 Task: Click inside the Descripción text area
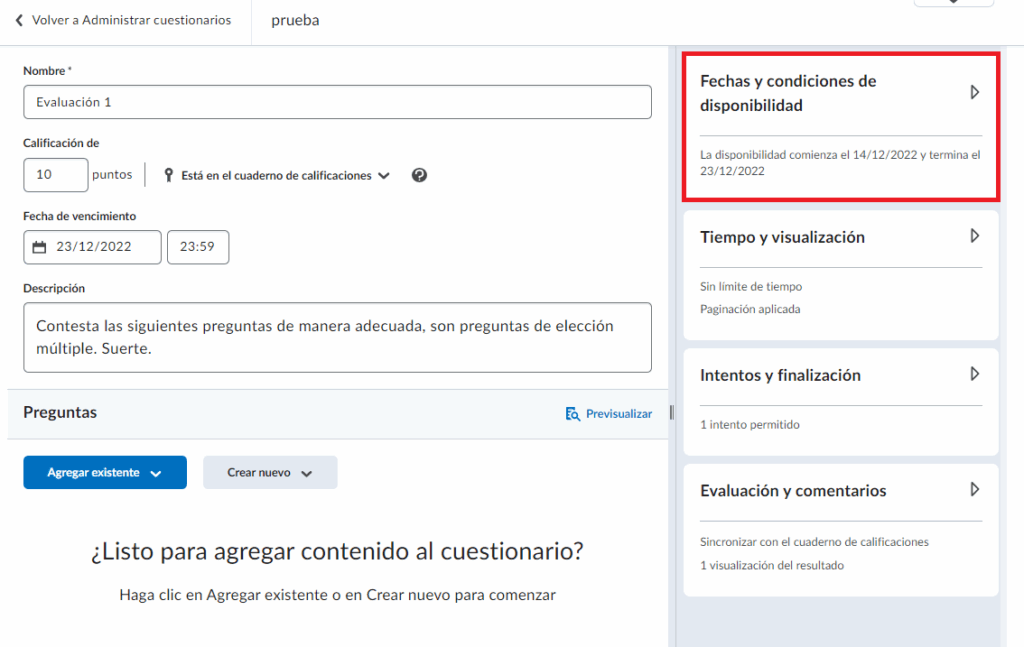click(x=337, y=338)
